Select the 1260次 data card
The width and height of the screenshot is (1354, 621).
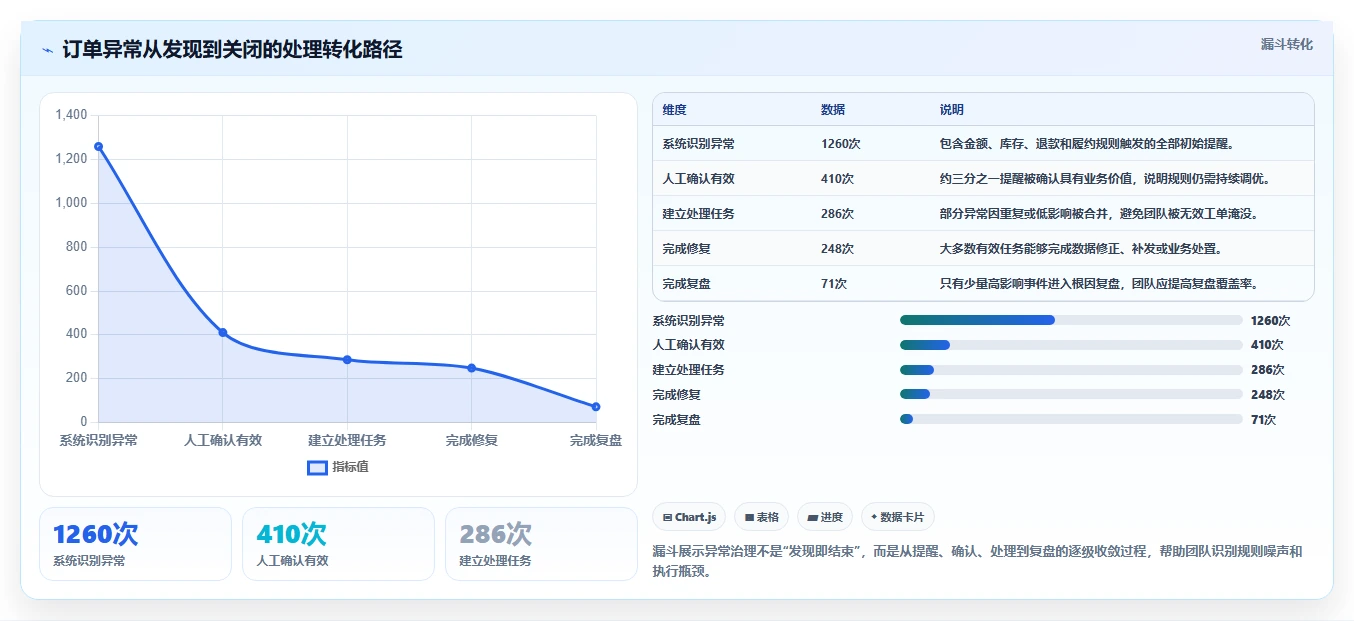click(135, 544)
